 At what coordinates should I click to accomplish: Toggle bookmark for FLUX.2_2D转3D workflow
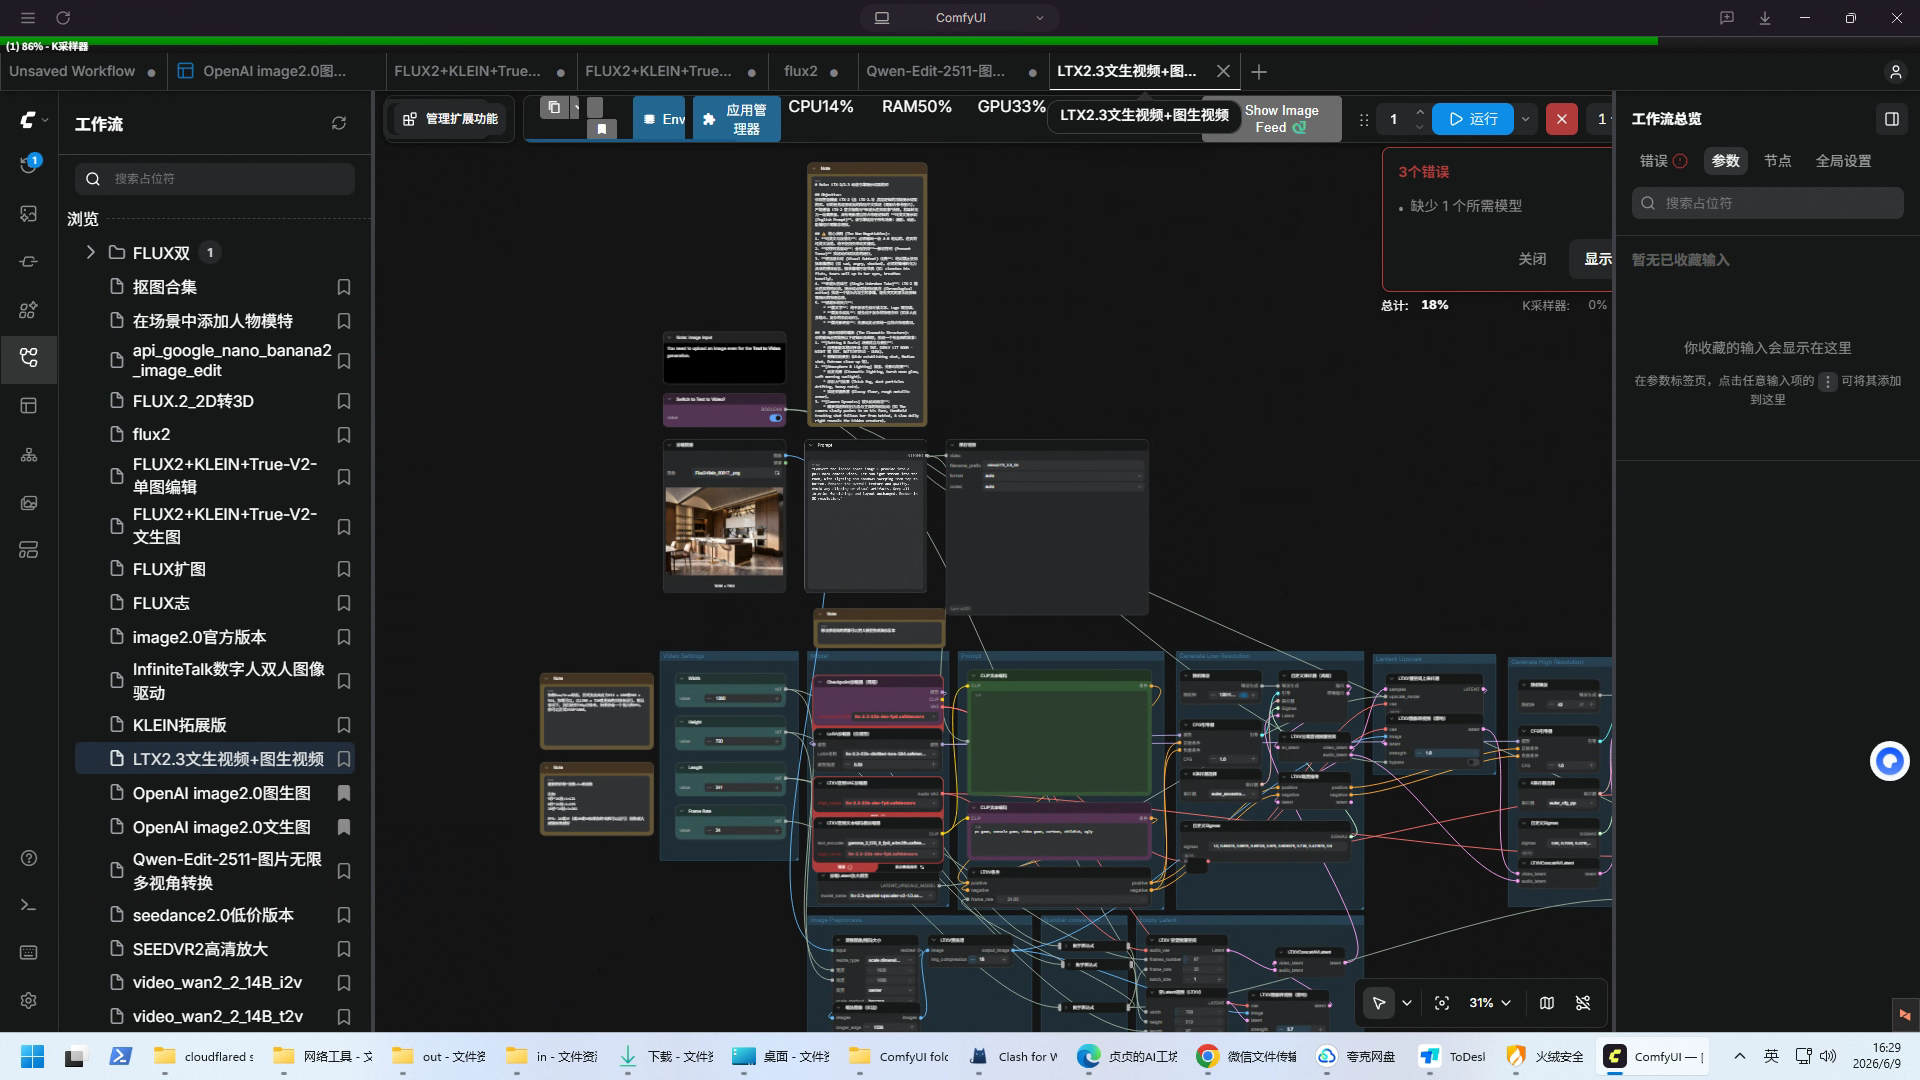[344, 401]
